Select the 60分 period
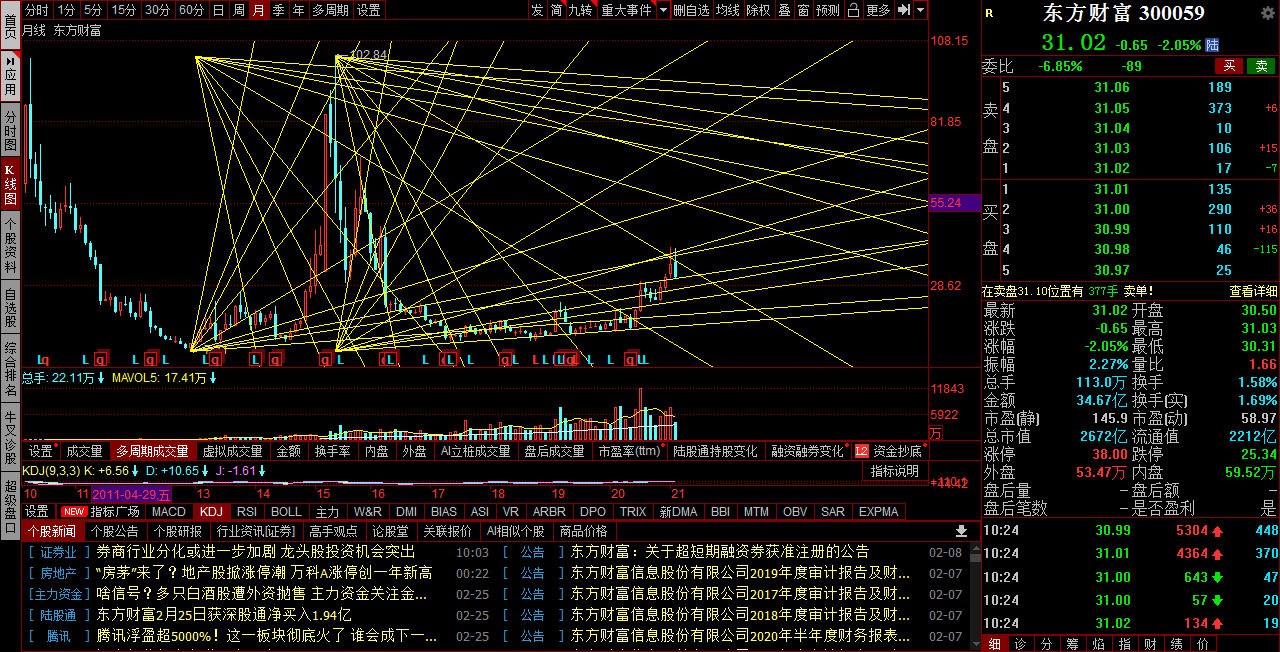 point(191,10)
